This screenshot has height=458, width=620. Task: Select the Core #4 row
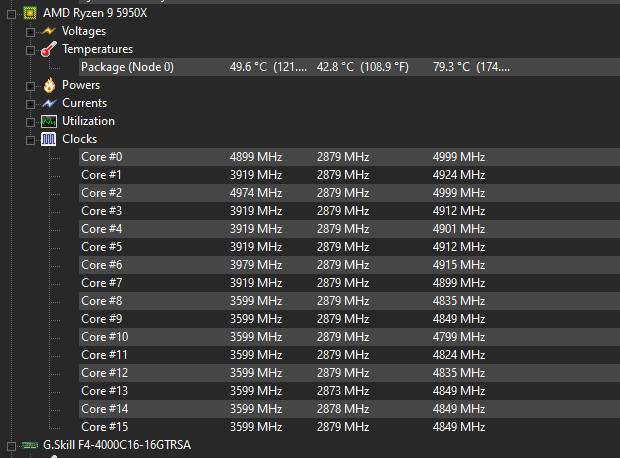click(x=350, y=229)
